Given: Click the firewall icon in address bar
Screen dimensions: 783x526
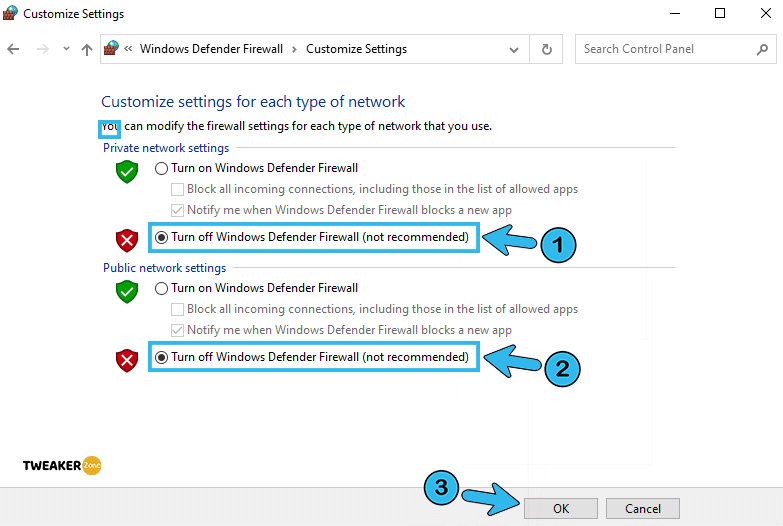Looking at the screenshot, I should click(111, 48).
